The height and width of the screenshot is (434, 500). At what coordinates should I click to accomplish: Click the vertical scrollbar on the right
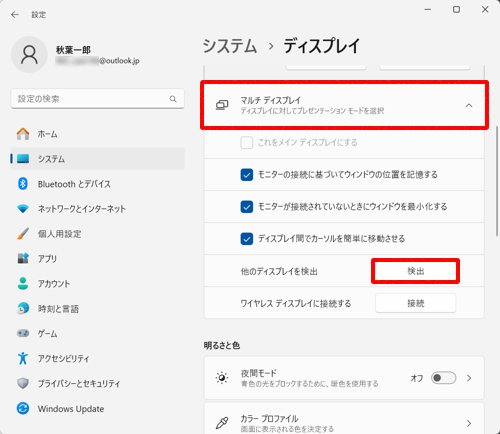[497, 181]
